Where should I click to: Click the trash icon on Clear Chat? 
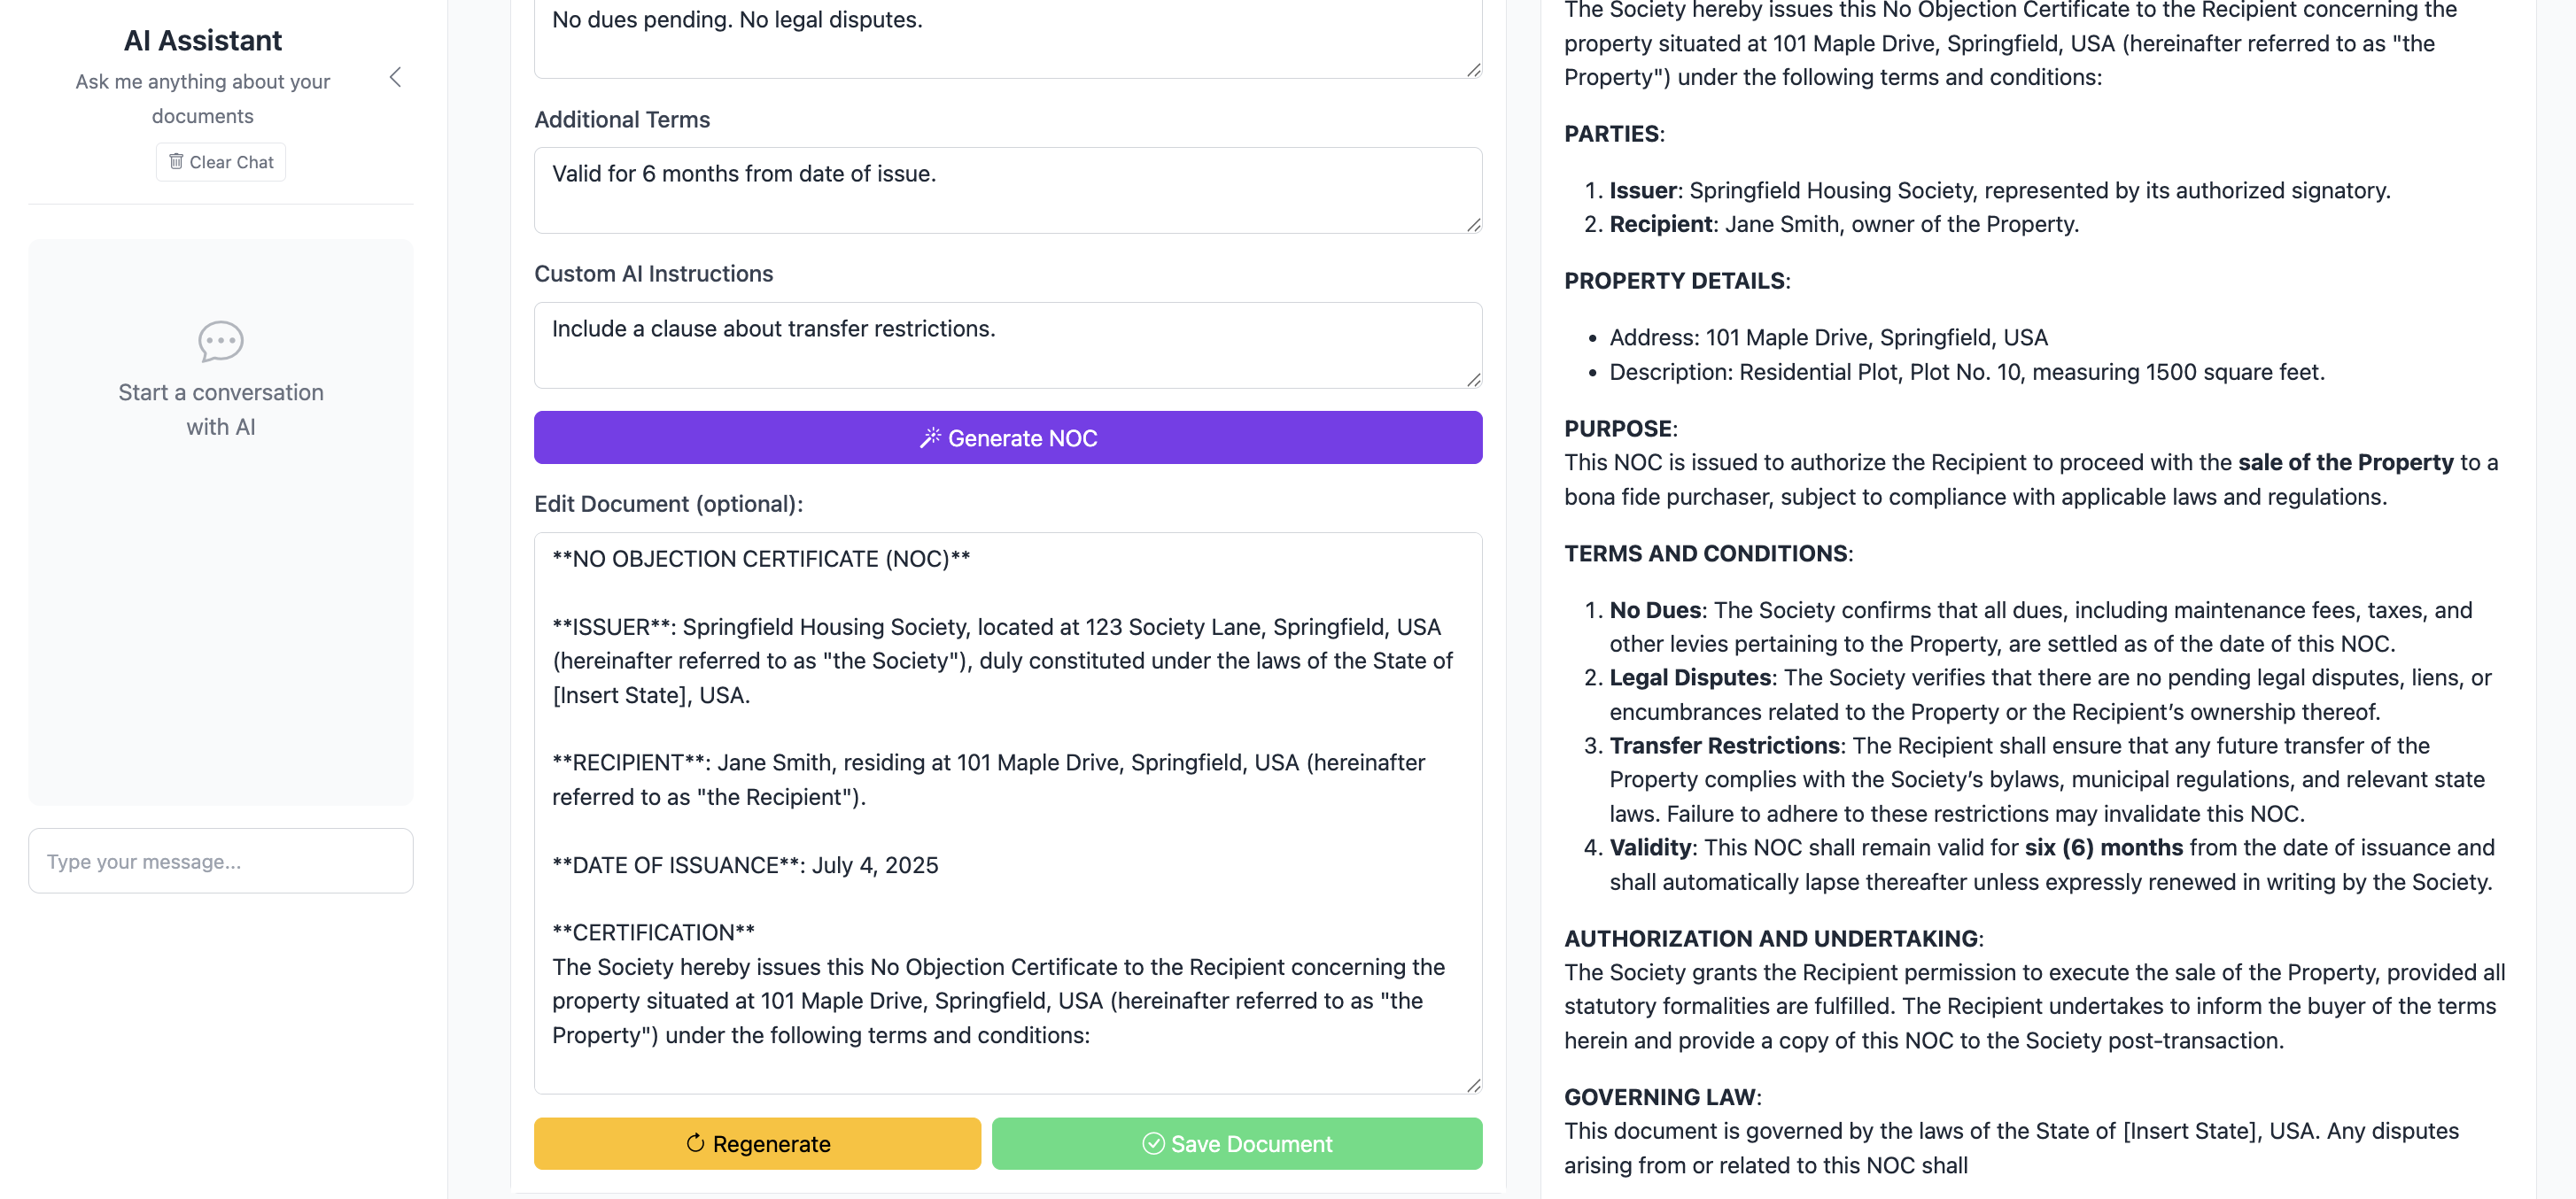(x=176, y=161)
